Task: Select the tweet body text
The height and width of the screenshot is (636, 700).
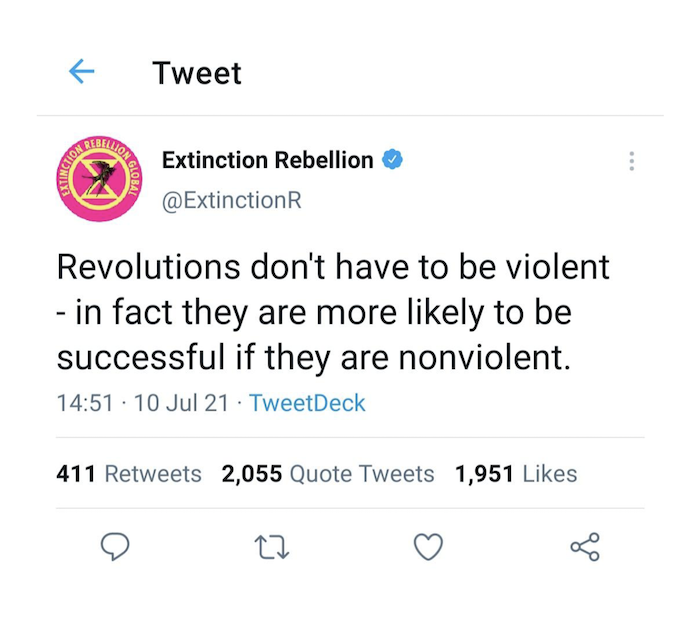Action: point(333,312)
